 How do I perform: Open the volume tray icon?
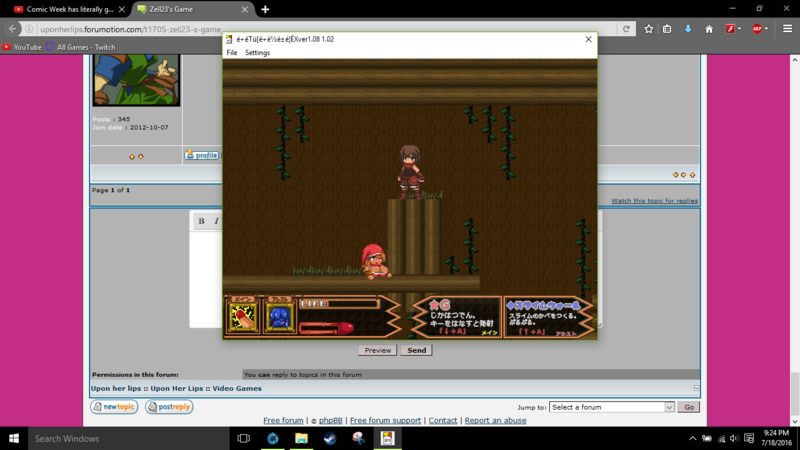pos(734,438)
